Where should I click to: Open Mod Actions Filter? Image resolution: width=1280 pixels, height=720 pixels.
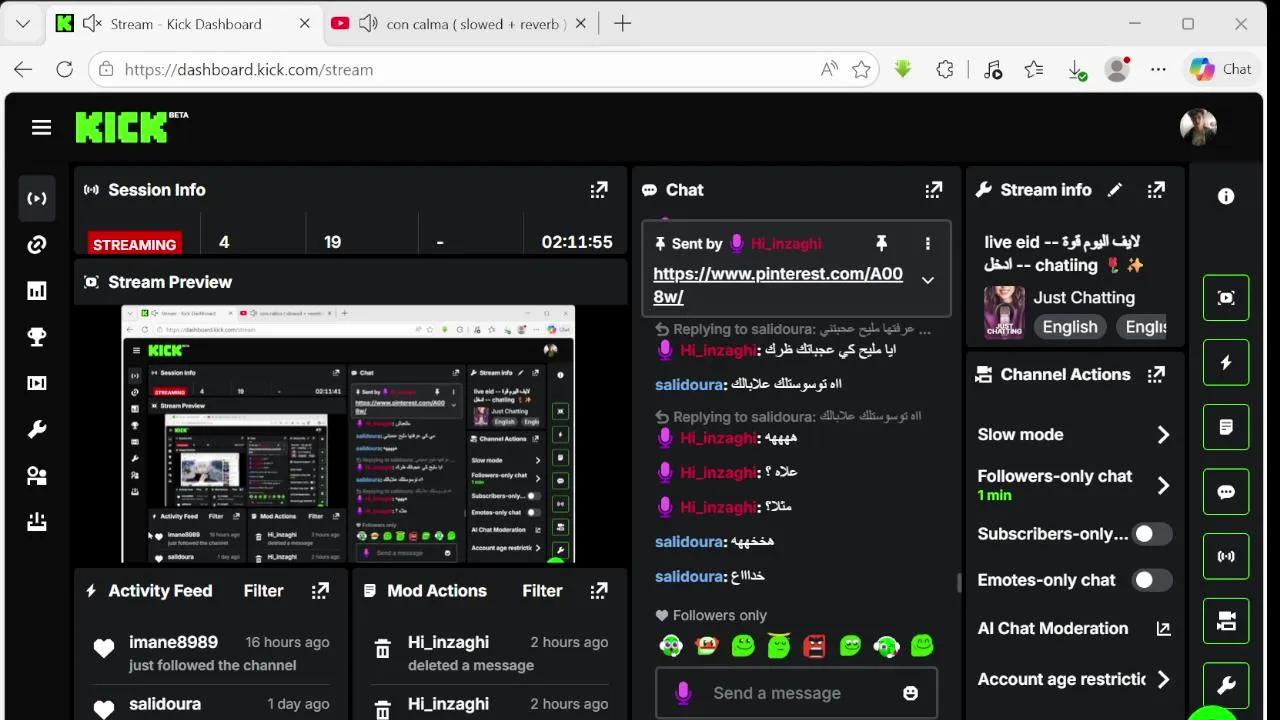pos(542,591)
